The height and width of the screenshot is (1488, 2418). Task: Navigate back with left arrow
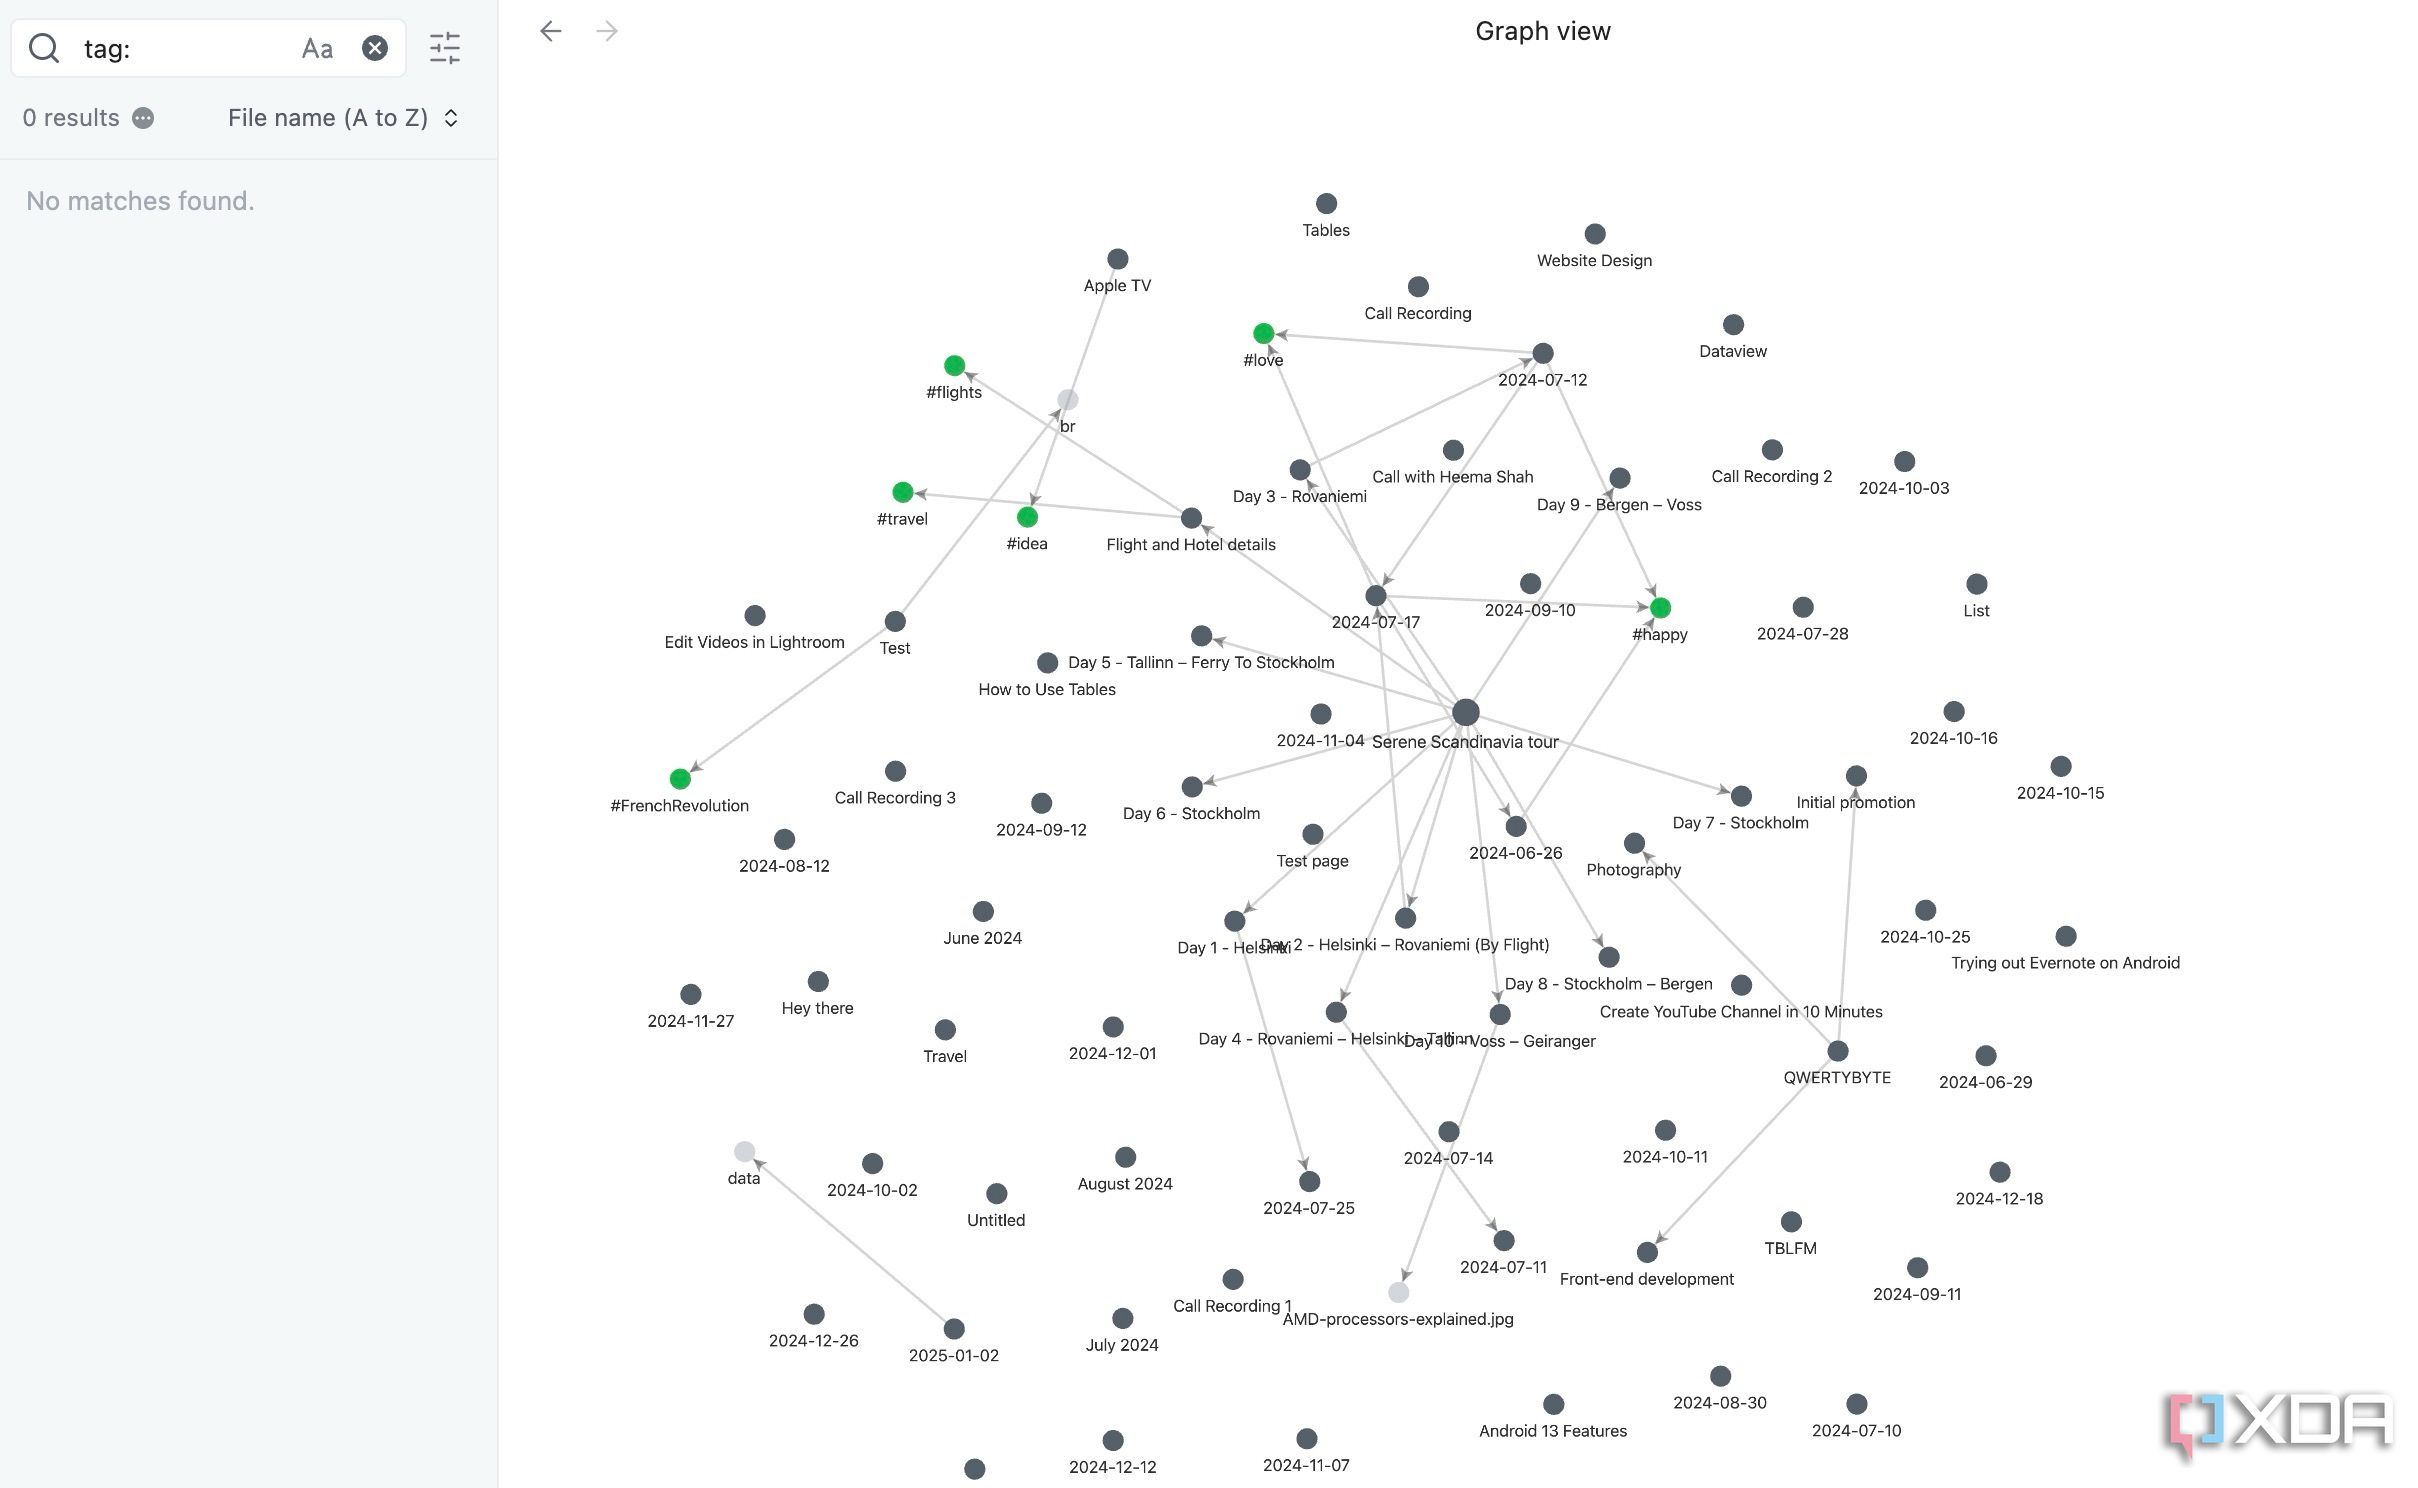tap(550, 31)
